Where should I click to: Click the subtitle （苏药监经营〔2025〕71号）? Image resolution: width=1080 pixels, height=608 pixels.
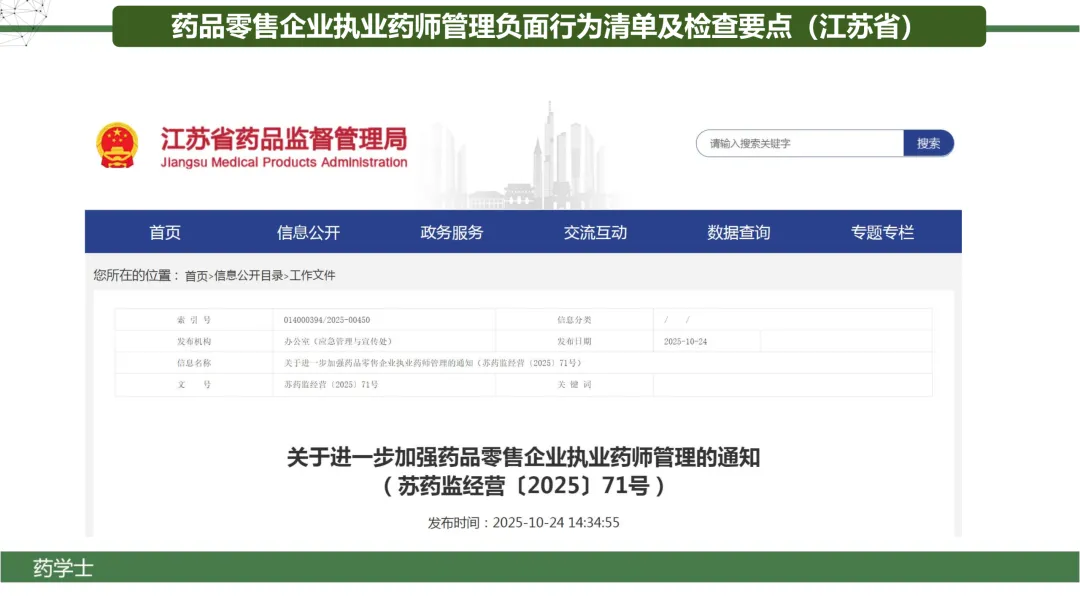pos(523,486)
